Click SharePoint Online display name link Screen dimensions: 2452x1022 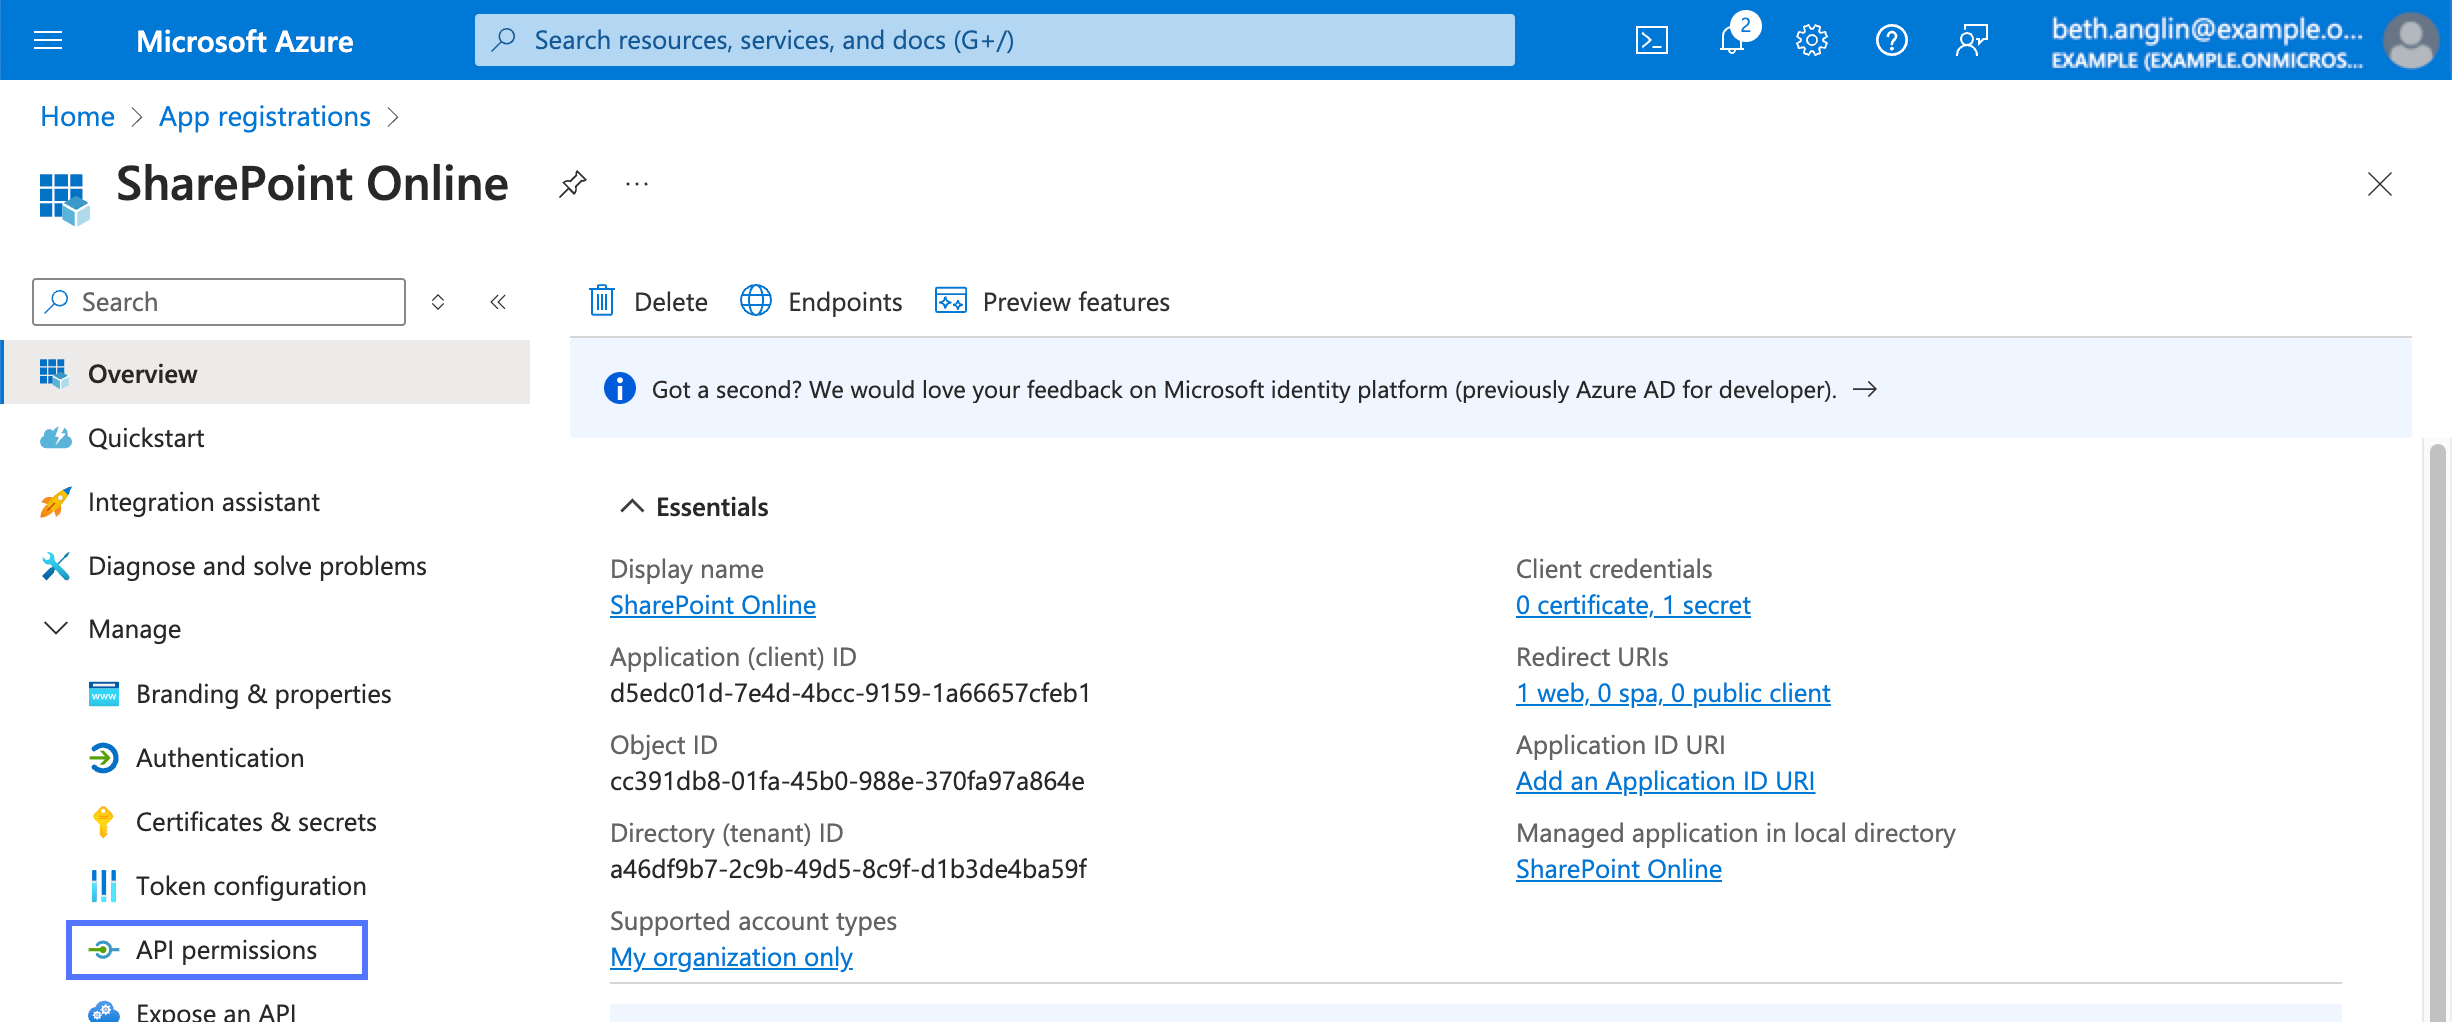click(713, 605)
